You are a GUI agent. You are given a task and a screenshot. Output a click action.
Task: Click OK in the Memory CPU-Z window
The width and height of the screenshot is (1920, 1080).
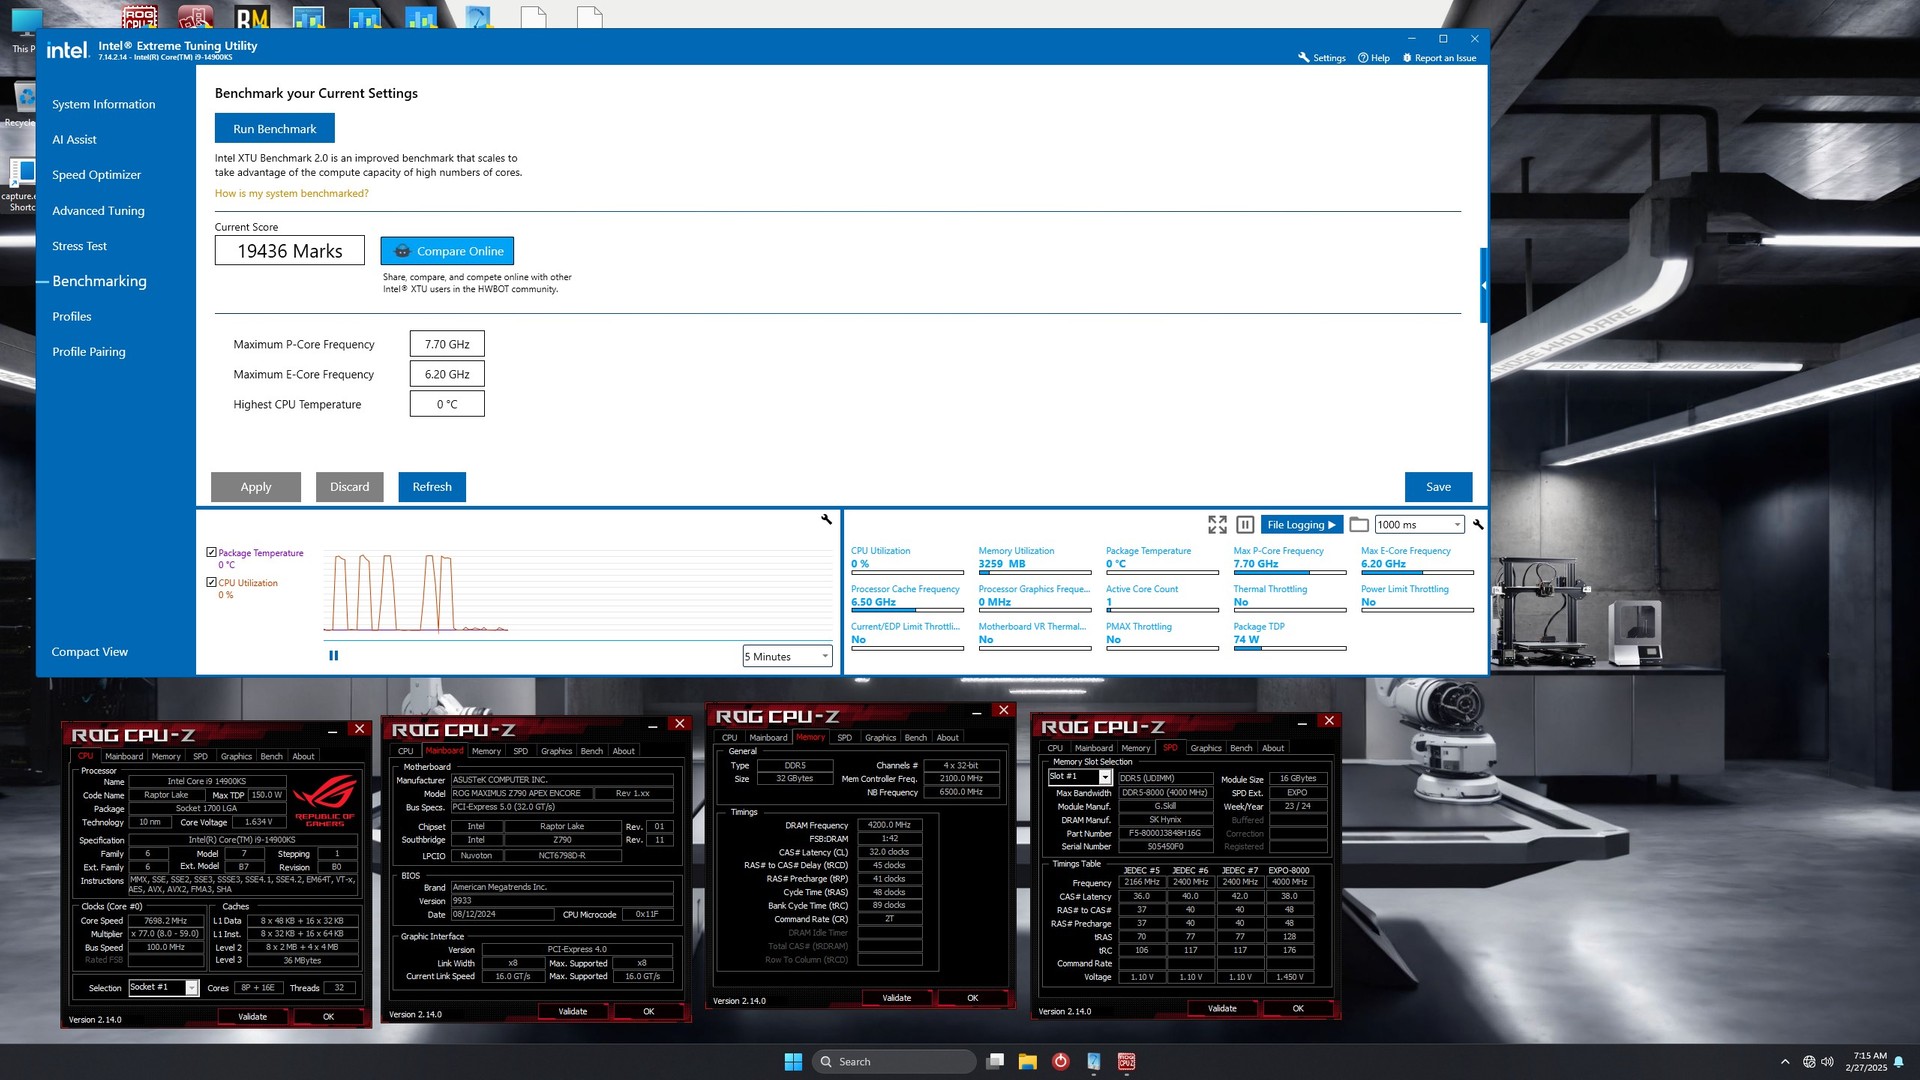972,998
